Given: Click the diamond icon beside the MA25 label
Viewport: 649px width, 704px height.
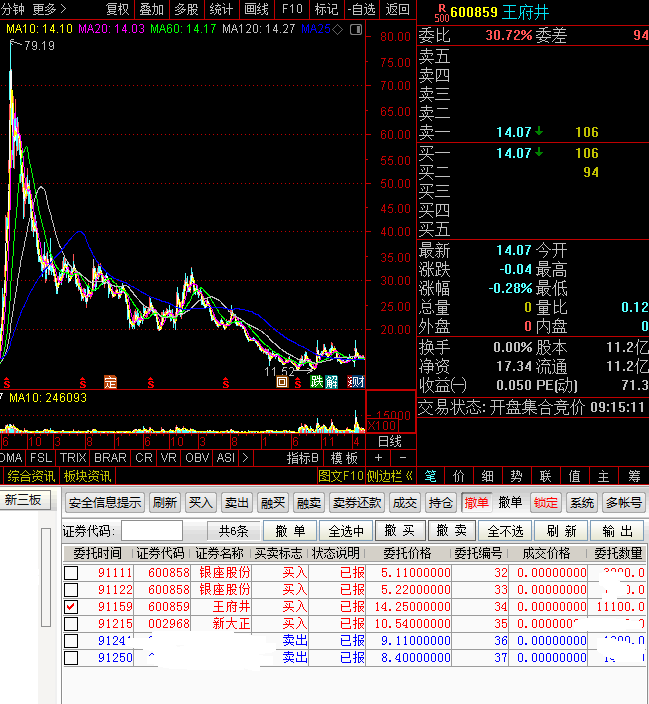Looking at the screenshot, I should (338, 29).
